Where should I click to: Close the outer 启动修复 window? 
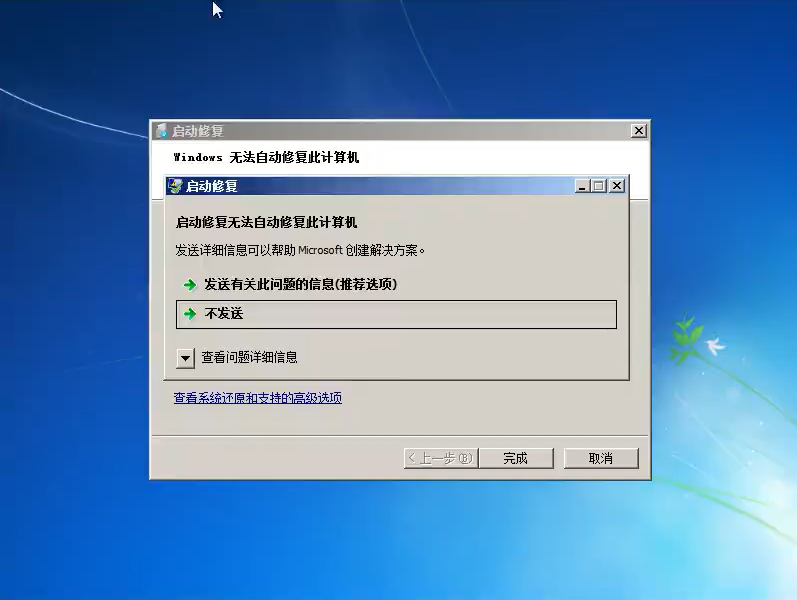coord(639,131)
